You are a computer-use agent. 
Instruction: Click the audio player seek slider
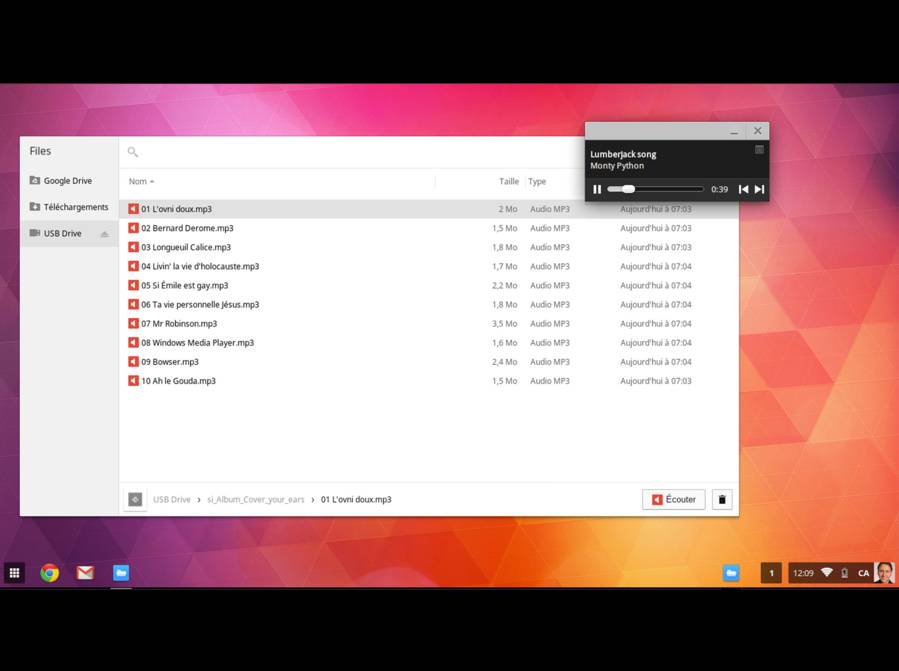click(x=655, y=189)
